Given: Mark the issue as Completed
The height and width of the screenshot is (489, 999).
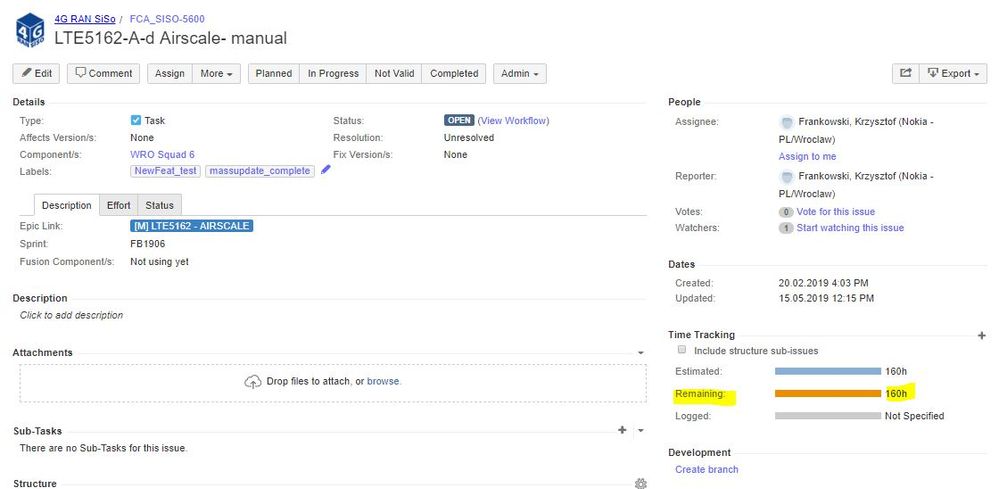Looking at the screenshot, I should point(454,73).
